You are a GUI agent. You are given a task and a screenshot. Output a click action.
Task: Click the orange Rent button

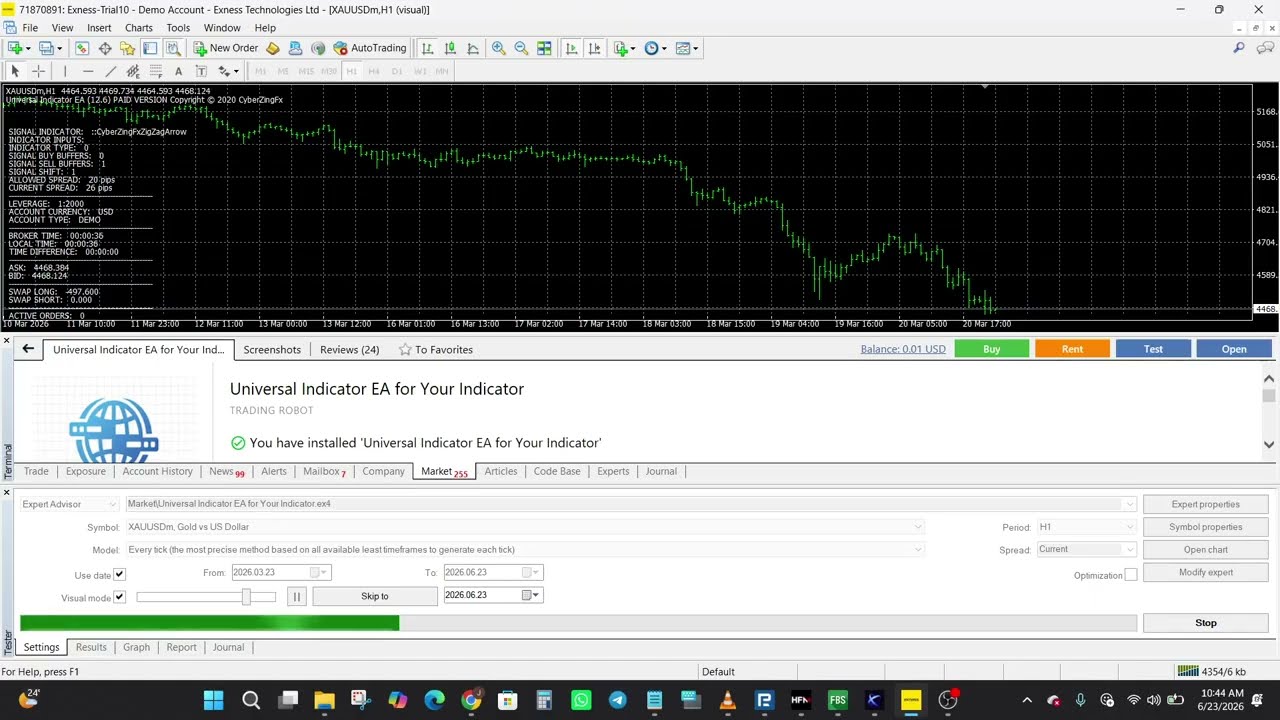pos(1072,349)
